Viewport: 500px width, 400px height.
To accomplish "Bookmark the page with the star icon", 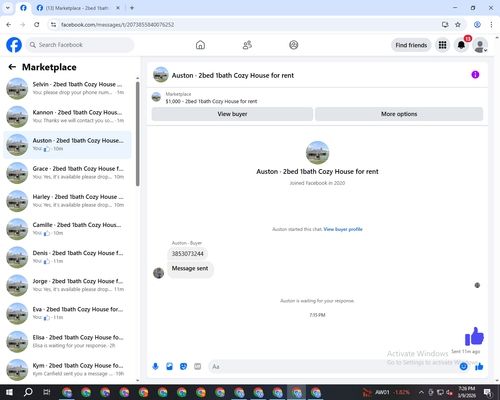I will (x=458, y=25).
